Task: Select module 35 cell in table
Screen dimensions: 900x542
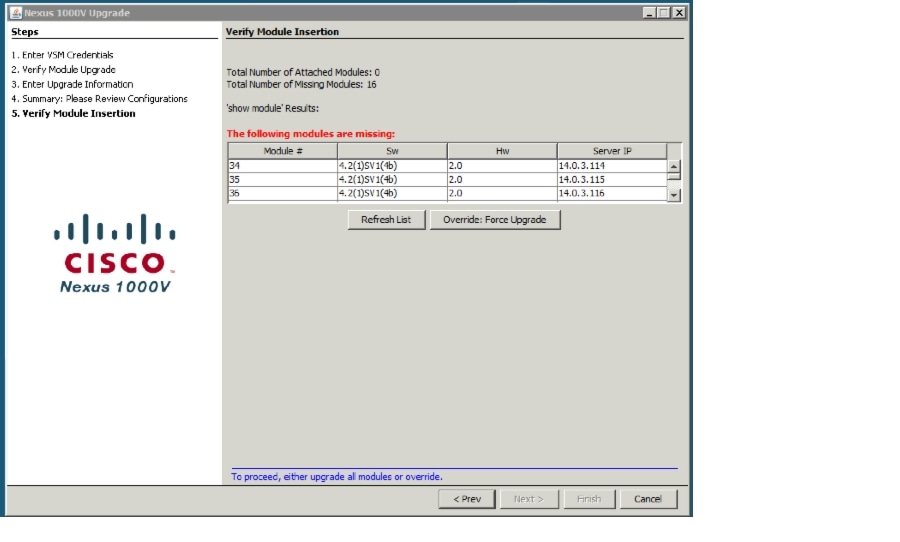Action: click(282, 179)
